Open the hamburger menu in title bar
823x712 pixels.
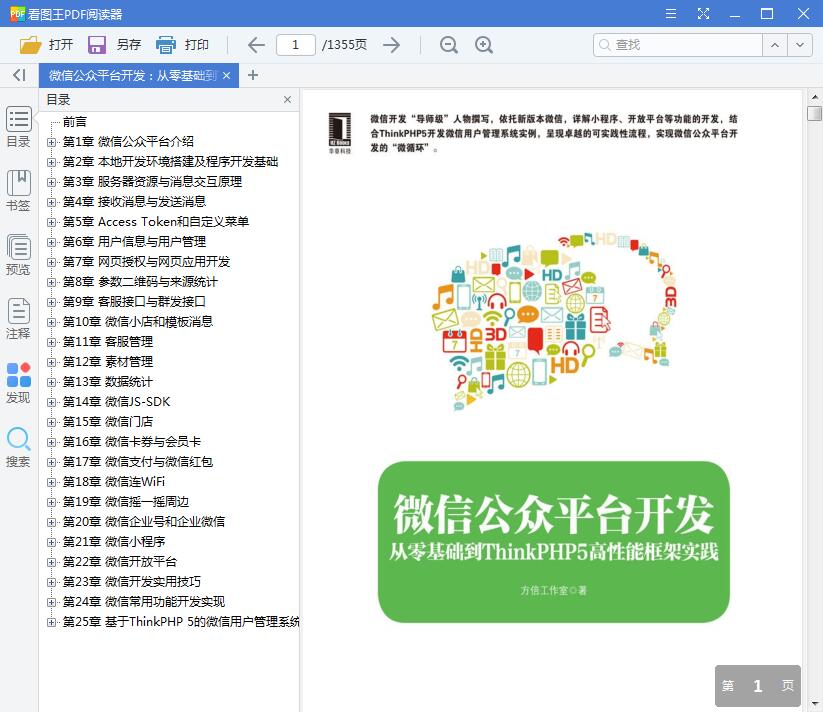(671, 14)
